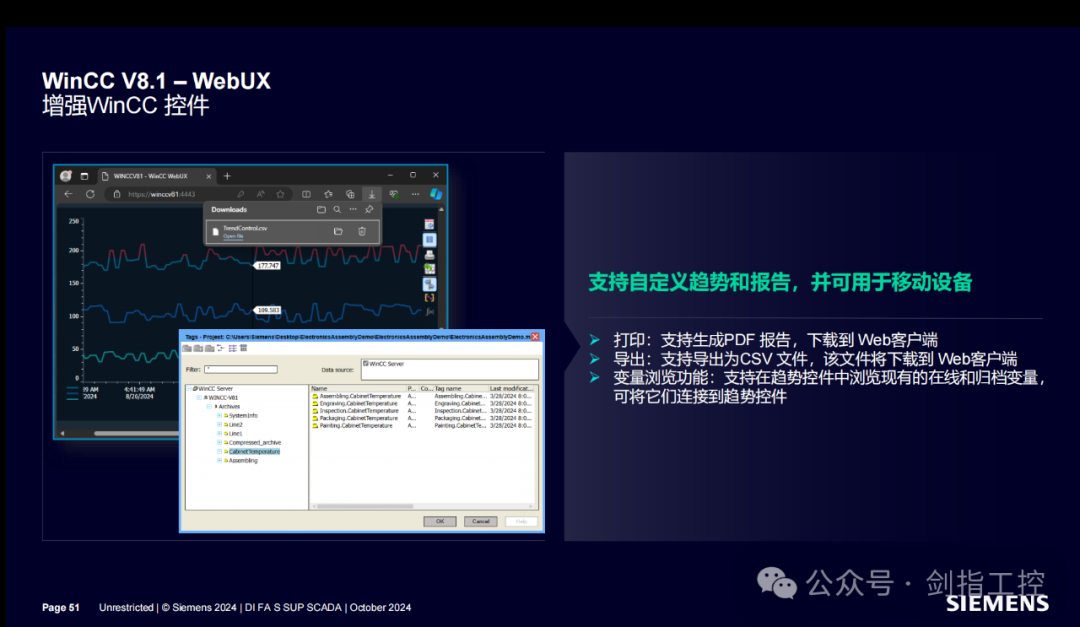This screenshot has height=627, width=1080.
Task: Click Open file under TrendControl.csv
Action: click(233, 238)
